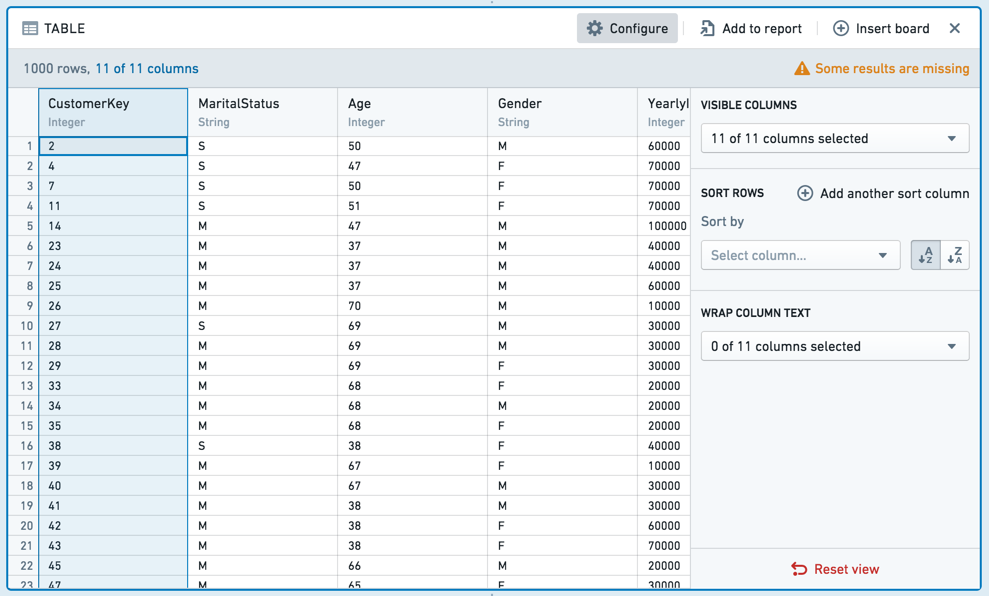Click the CustomerKey cell with value 38
Screen dimensions: 989x596
113,446
